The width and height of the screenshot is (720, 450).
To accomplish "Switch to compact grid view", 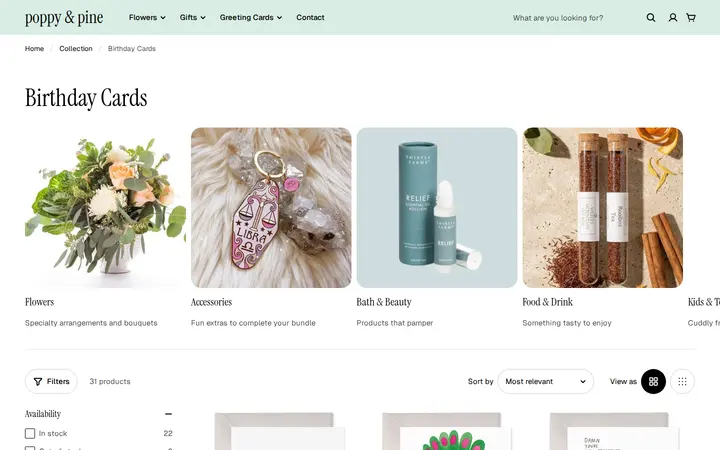I will click(x=682, y=382).
